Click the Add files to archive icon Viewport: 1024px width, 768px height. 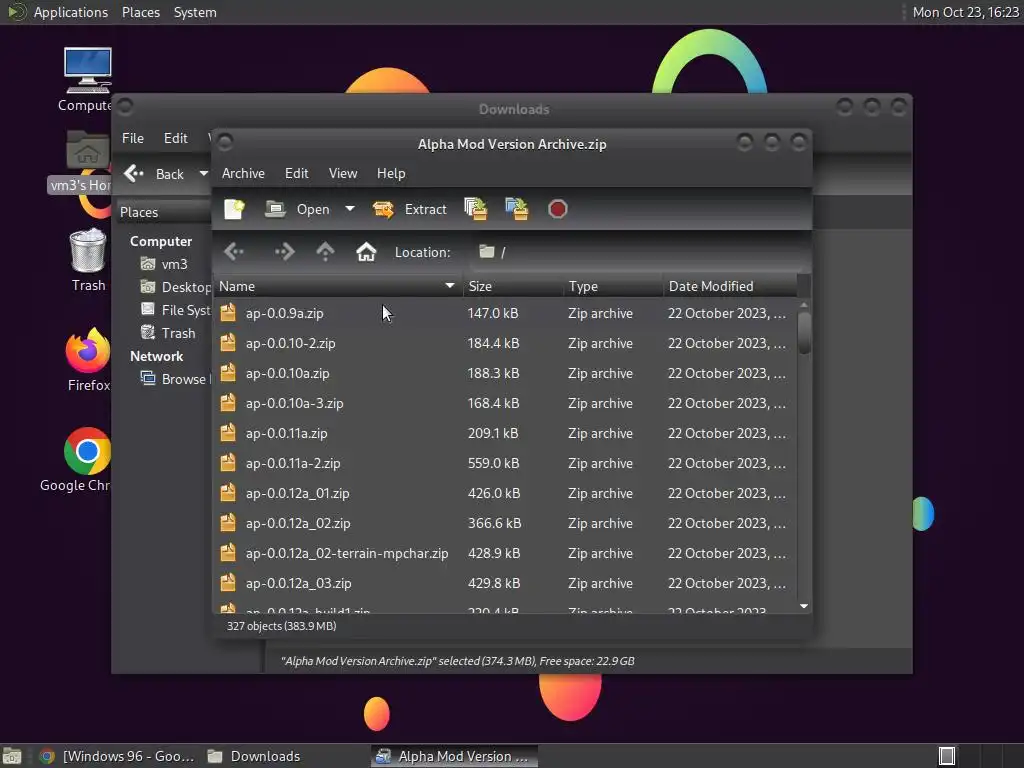[x=475, y=209]
